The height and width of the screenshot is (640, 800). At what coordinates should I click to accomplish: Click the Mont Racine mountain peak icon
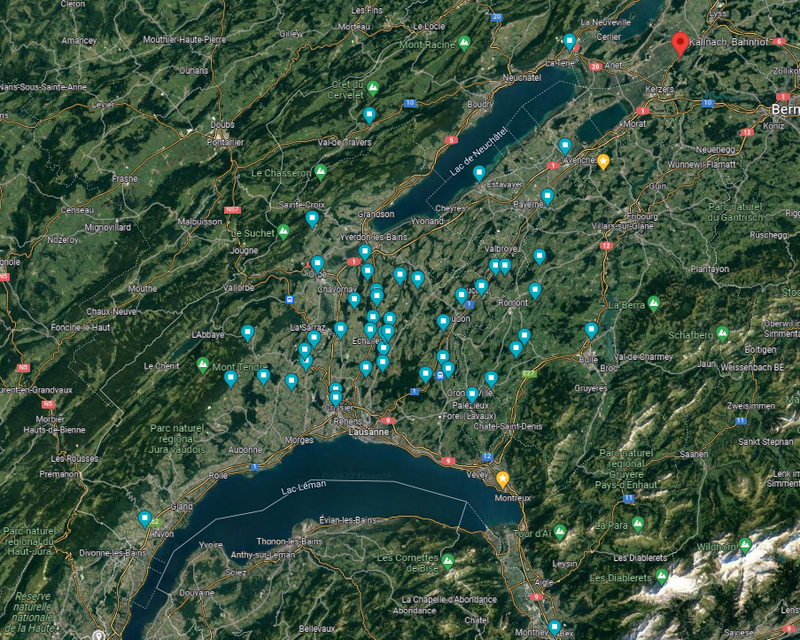pyautogui.click(x=464, y=44)
